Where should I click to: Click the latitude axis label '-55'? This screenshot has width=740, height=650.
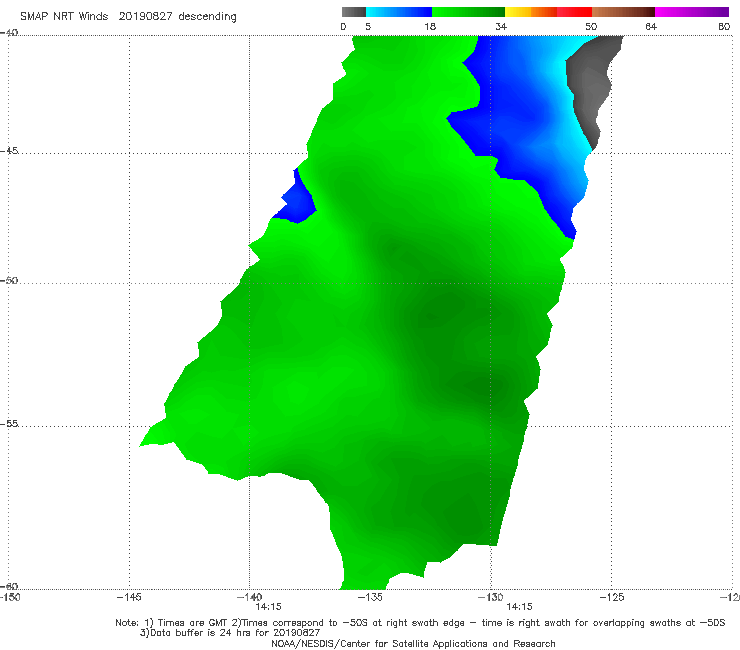pyautogui.click(x=9, y=424)
